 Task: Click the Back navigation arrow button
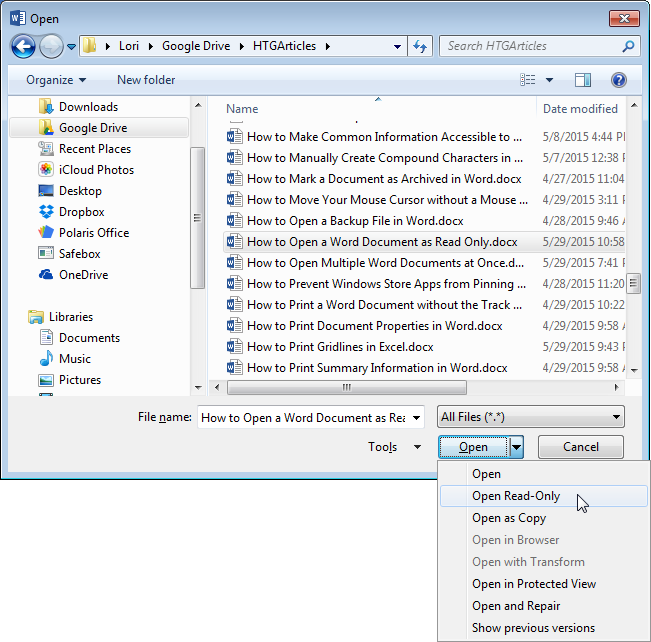click(23, 46)
